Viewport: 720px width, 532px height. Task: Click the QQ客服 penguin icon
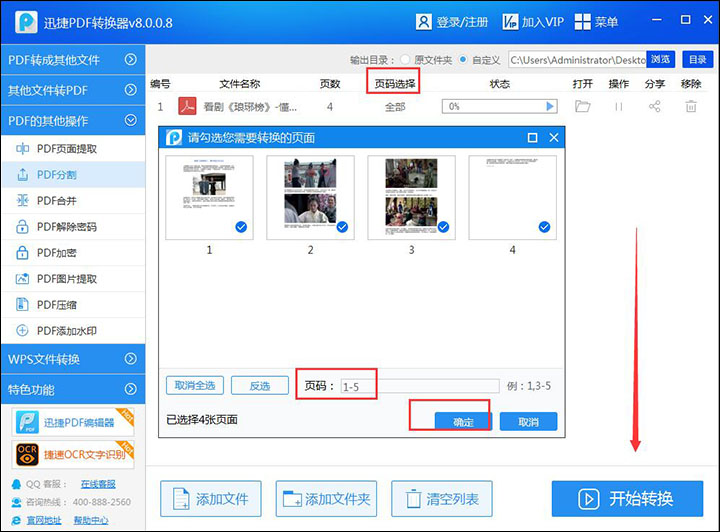[17, 484]
